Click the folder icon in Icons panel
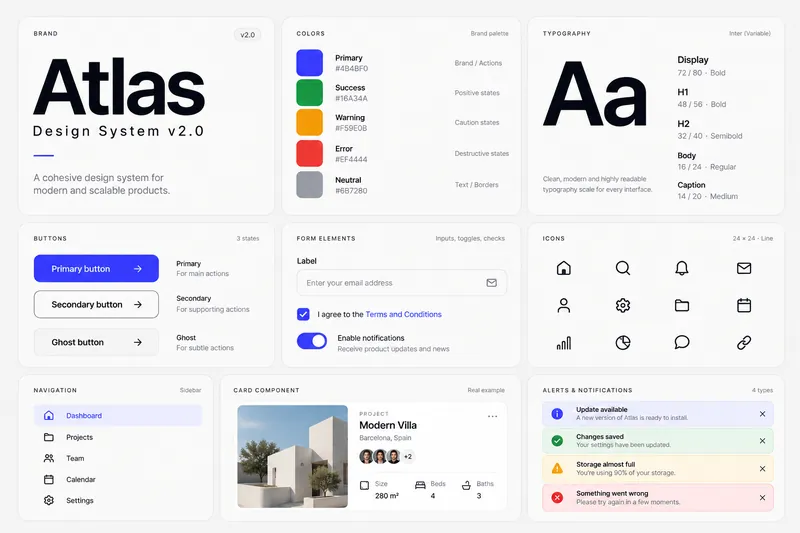This screenshot has height=533, width=800. [x=682, y=305]
